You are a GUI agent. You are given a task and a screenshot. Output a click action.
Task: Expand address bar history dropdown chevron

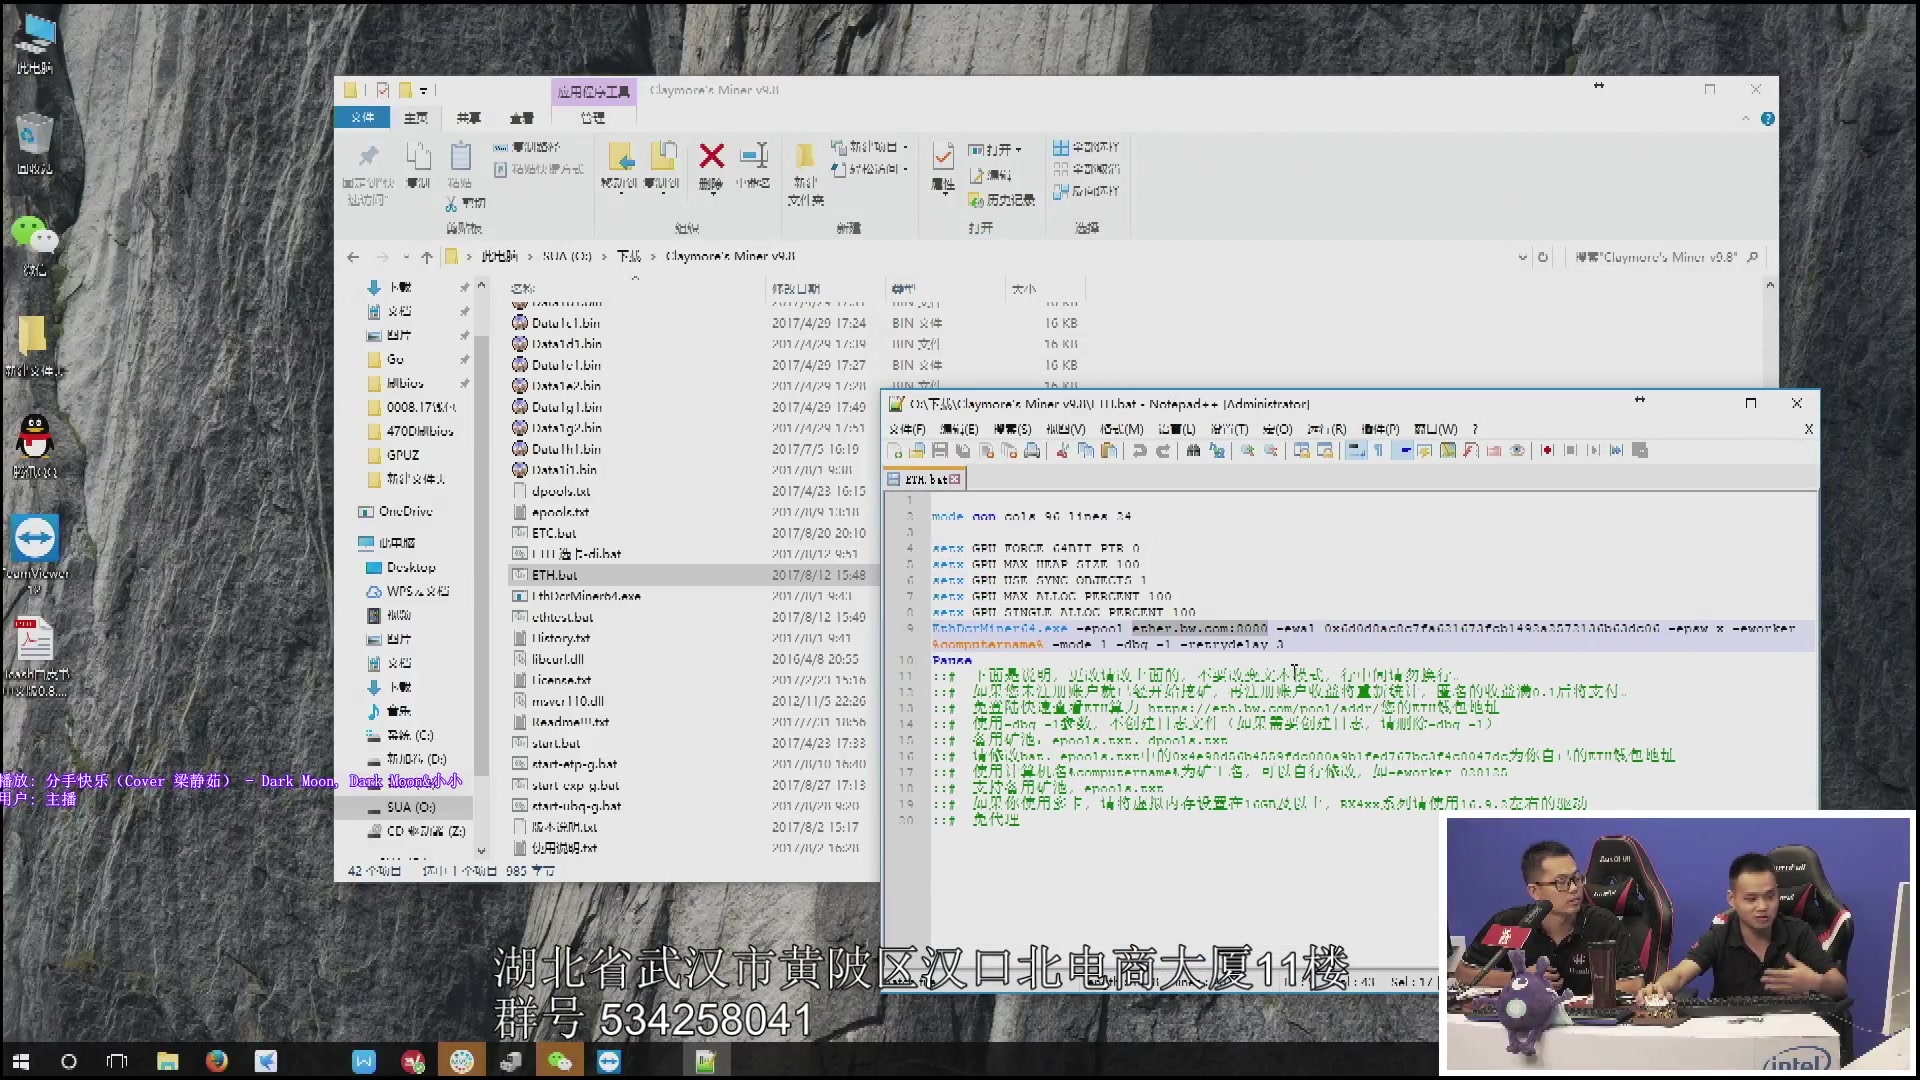[x=1522, y=258]
